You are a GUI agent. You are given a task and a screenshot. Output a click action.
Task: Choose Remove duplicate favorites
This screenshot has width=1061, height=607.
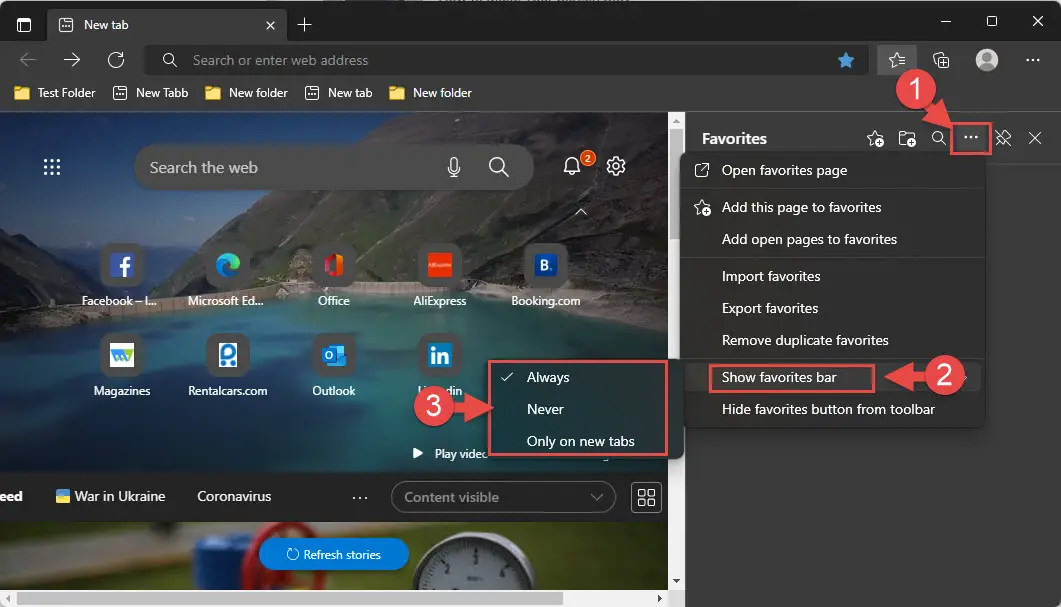pos(832,340)
